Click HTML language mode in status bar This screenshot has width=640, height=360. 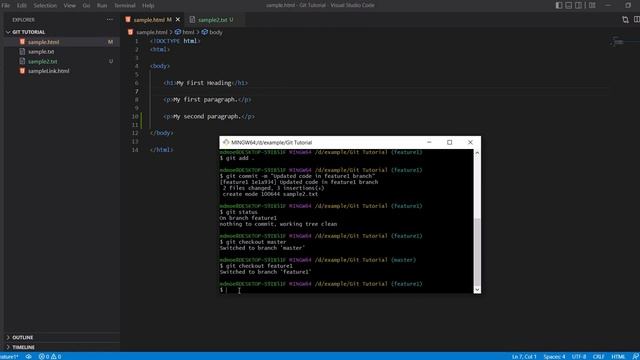pyautogui.click(x=618, y=356)
